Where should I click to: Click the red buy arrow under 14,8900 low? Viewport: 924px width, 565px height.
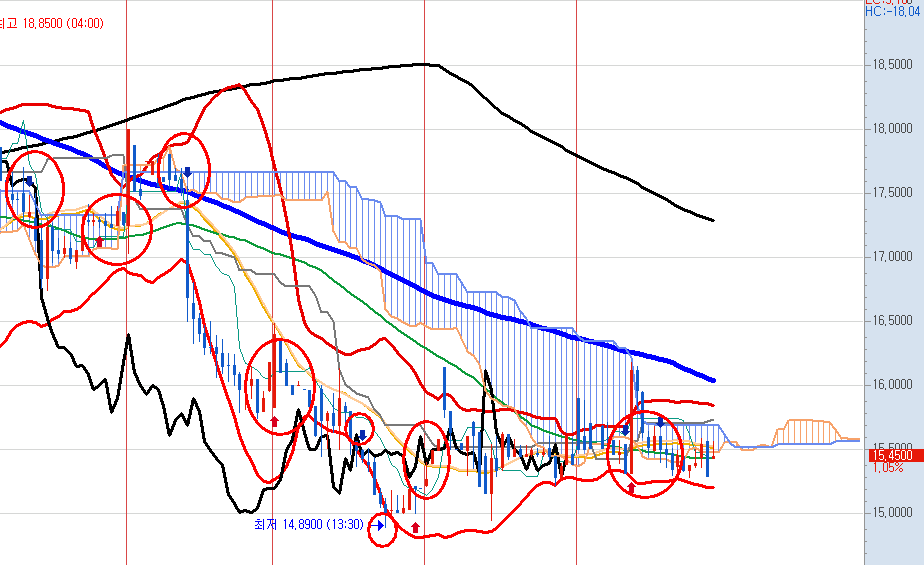pyautogui.click(x=415, y=527)
